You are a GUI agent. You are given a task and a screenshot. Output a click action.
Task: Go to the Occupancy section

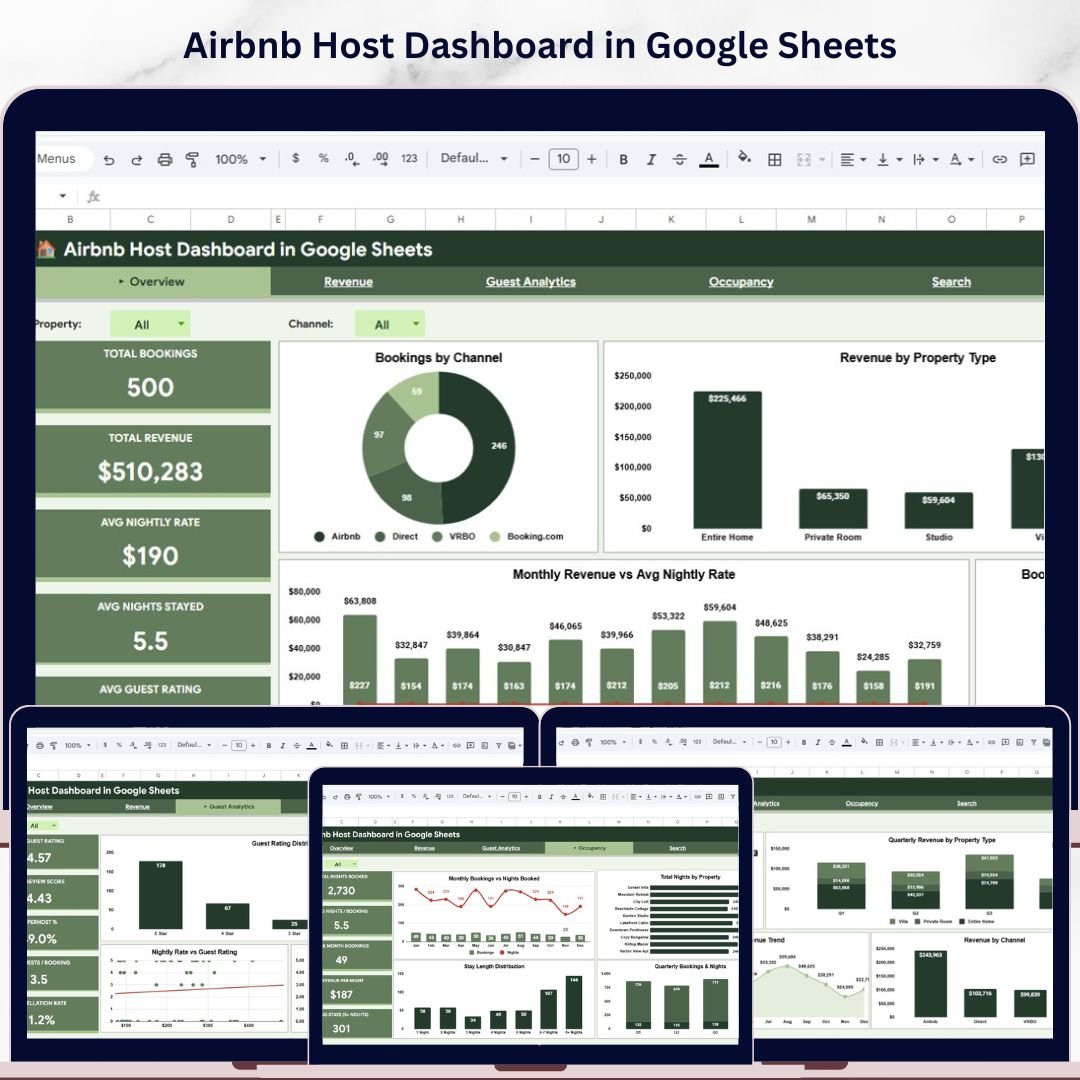click(x=741, y=281)
